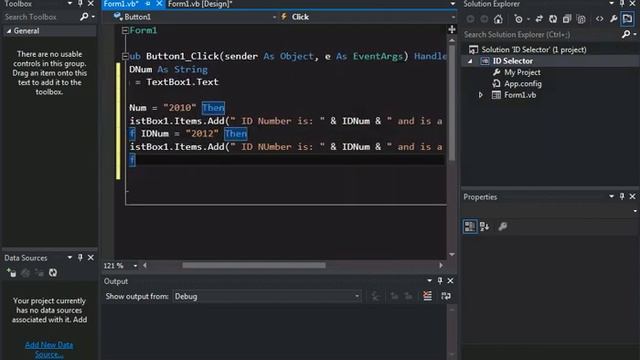
Task: Open Show output from Debug dropdown
Action: pos(357,296)
